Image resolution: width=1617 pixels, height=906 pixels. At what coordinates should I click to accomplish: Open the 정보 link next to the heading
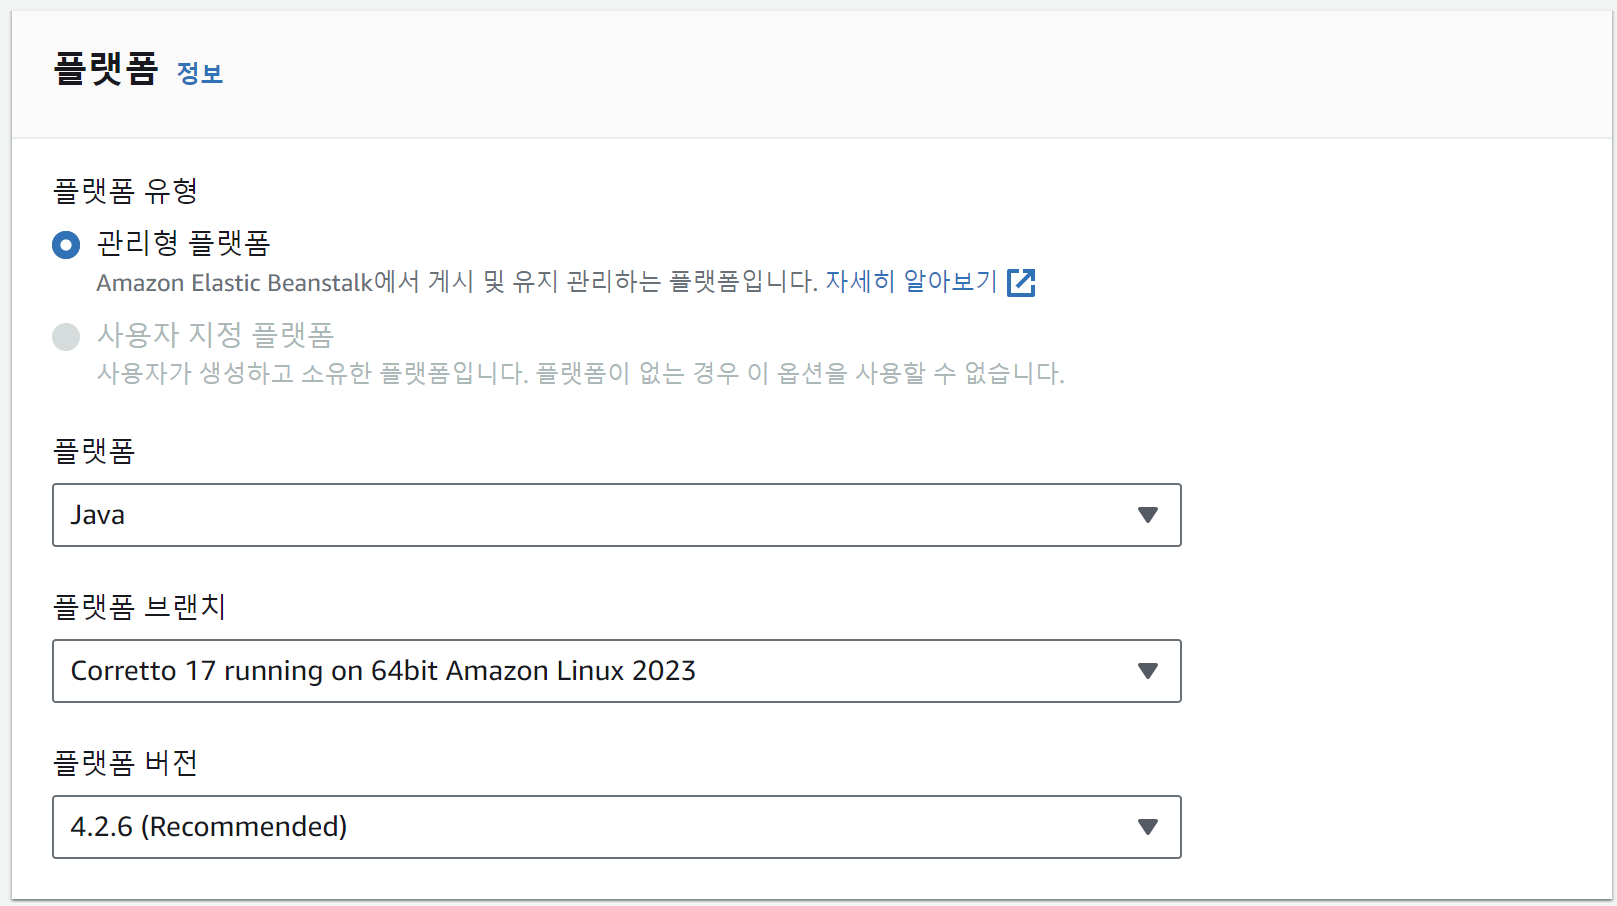pos(200,74)
